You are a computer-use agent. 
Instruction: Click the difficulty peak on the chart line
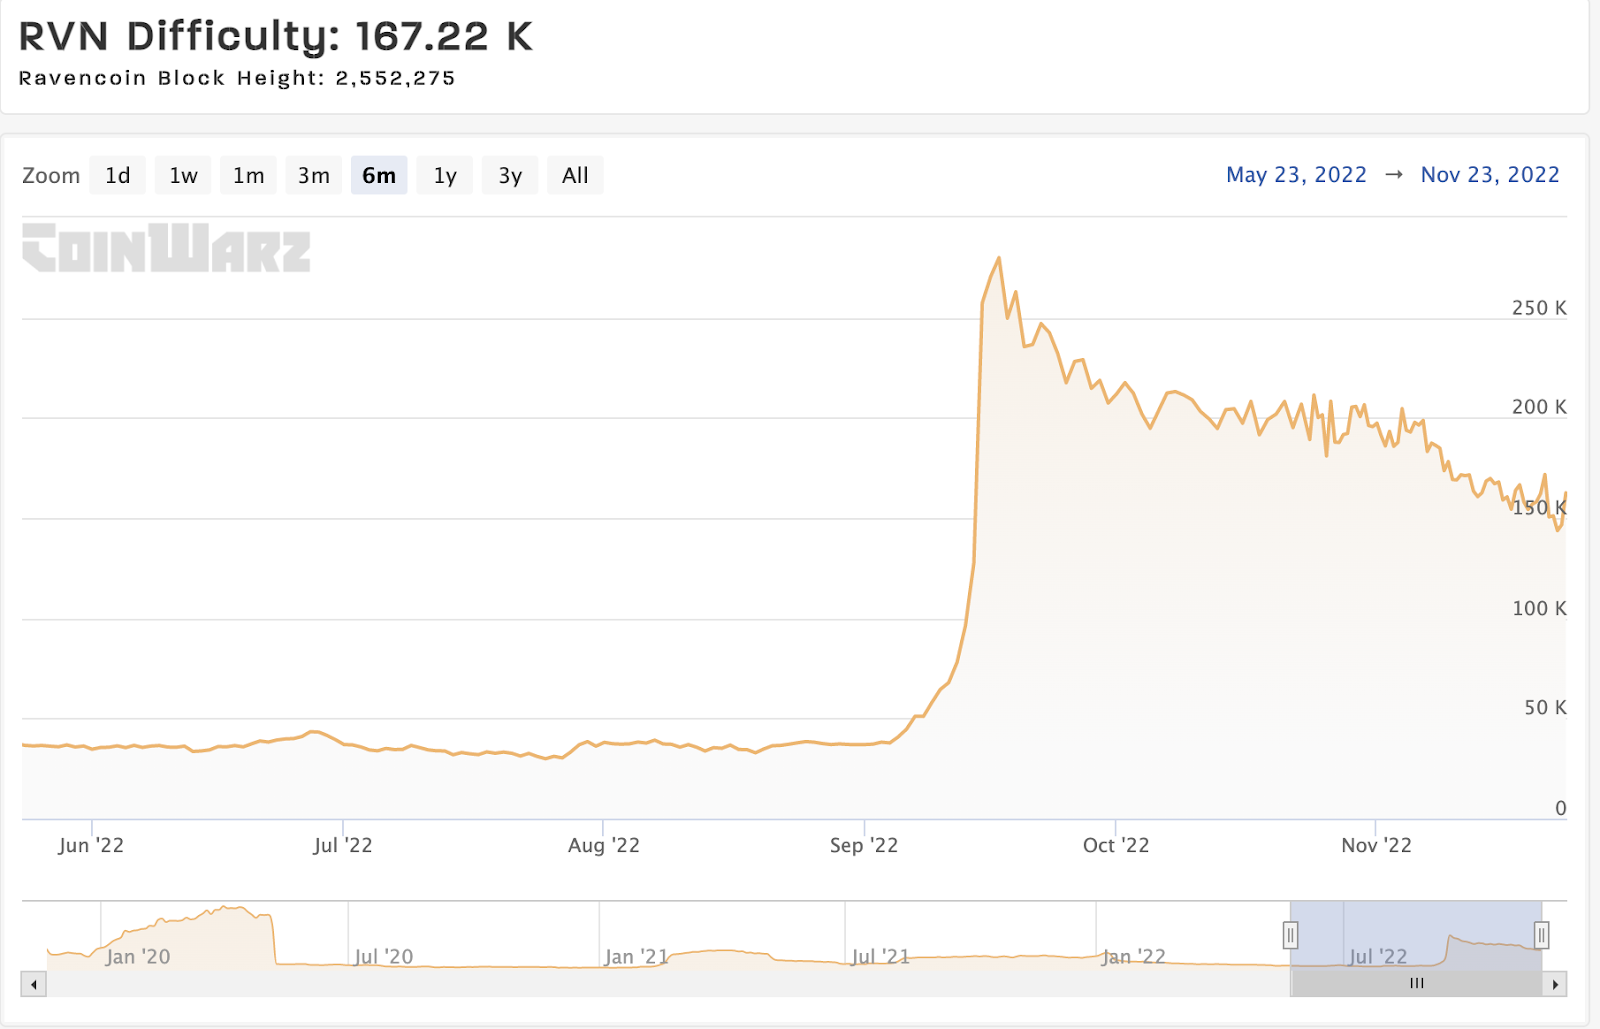coord(998,259)
